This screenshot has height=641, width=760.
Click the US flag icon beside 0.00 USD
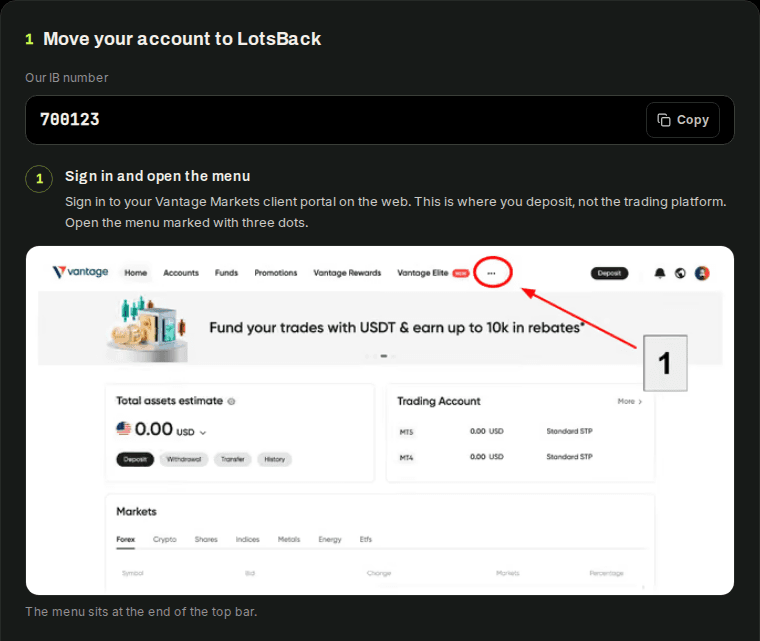[124, 429]
